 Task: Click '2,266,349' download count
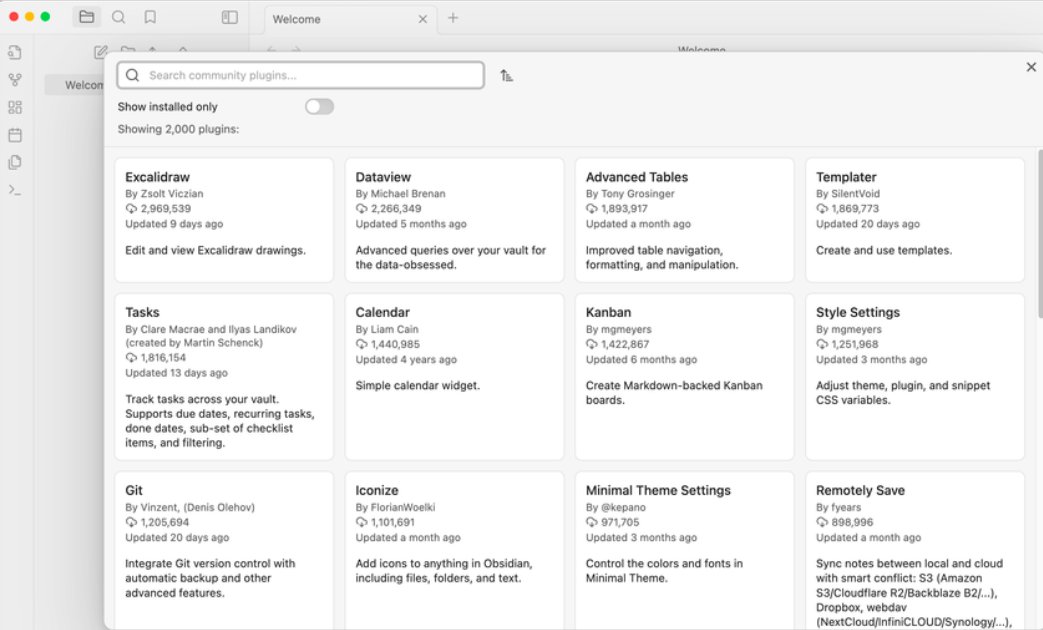click(396, 208)
